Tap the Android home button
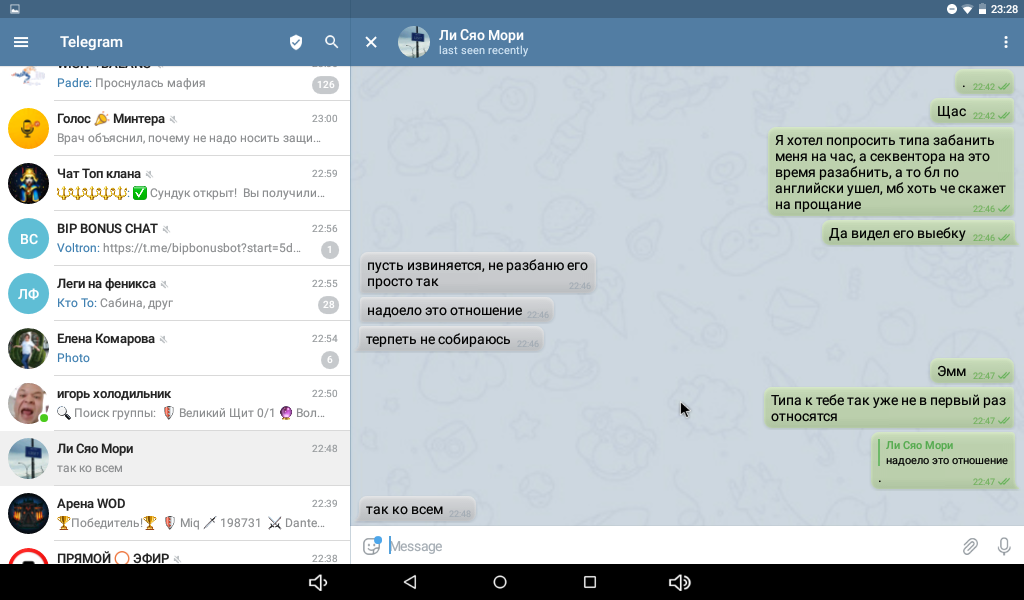Viewport: 1024px width, 600px height. point(500,582)
